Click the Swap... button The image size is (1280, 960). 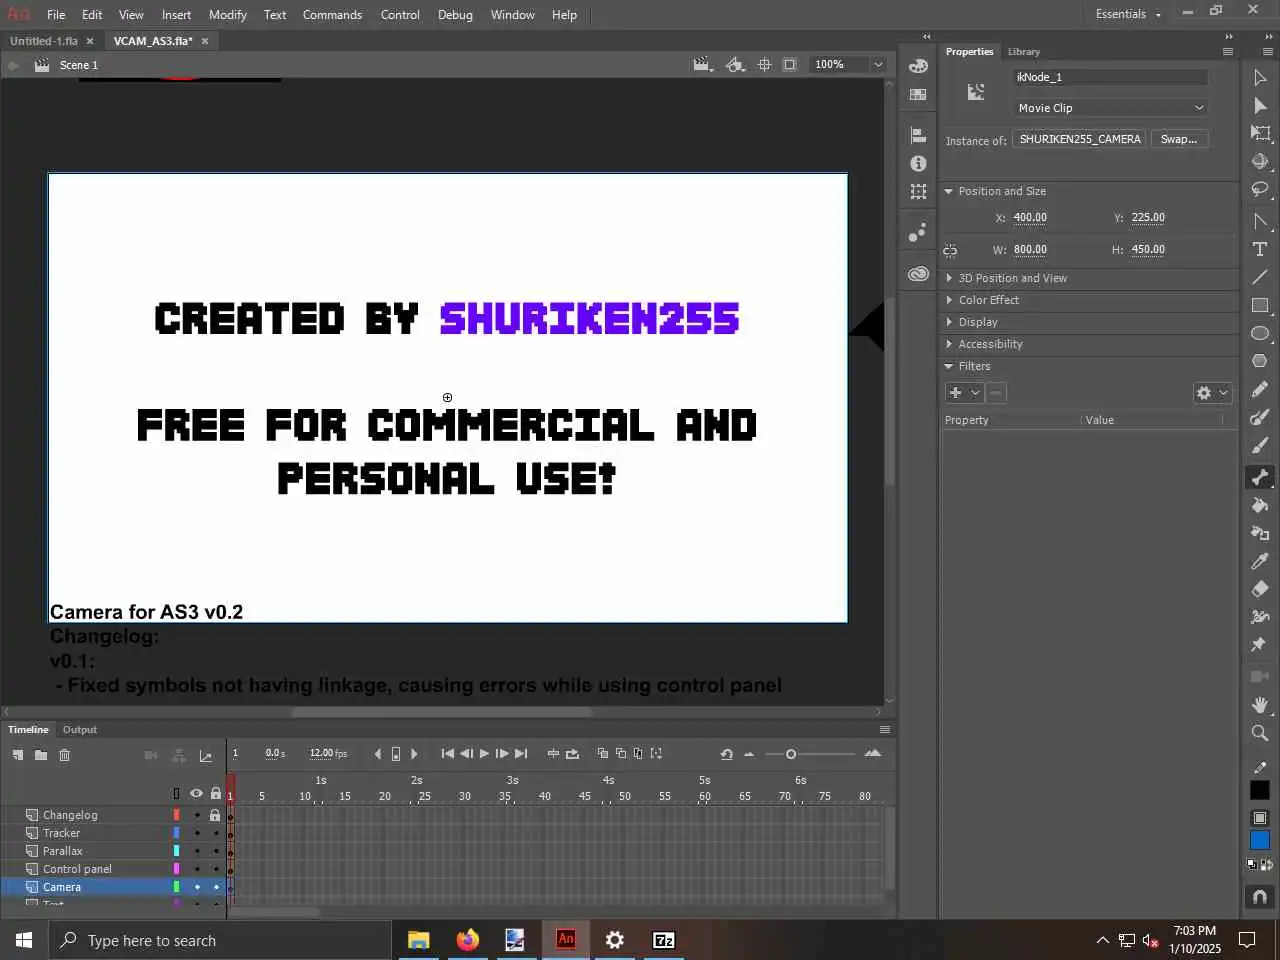click(1179, 139)
